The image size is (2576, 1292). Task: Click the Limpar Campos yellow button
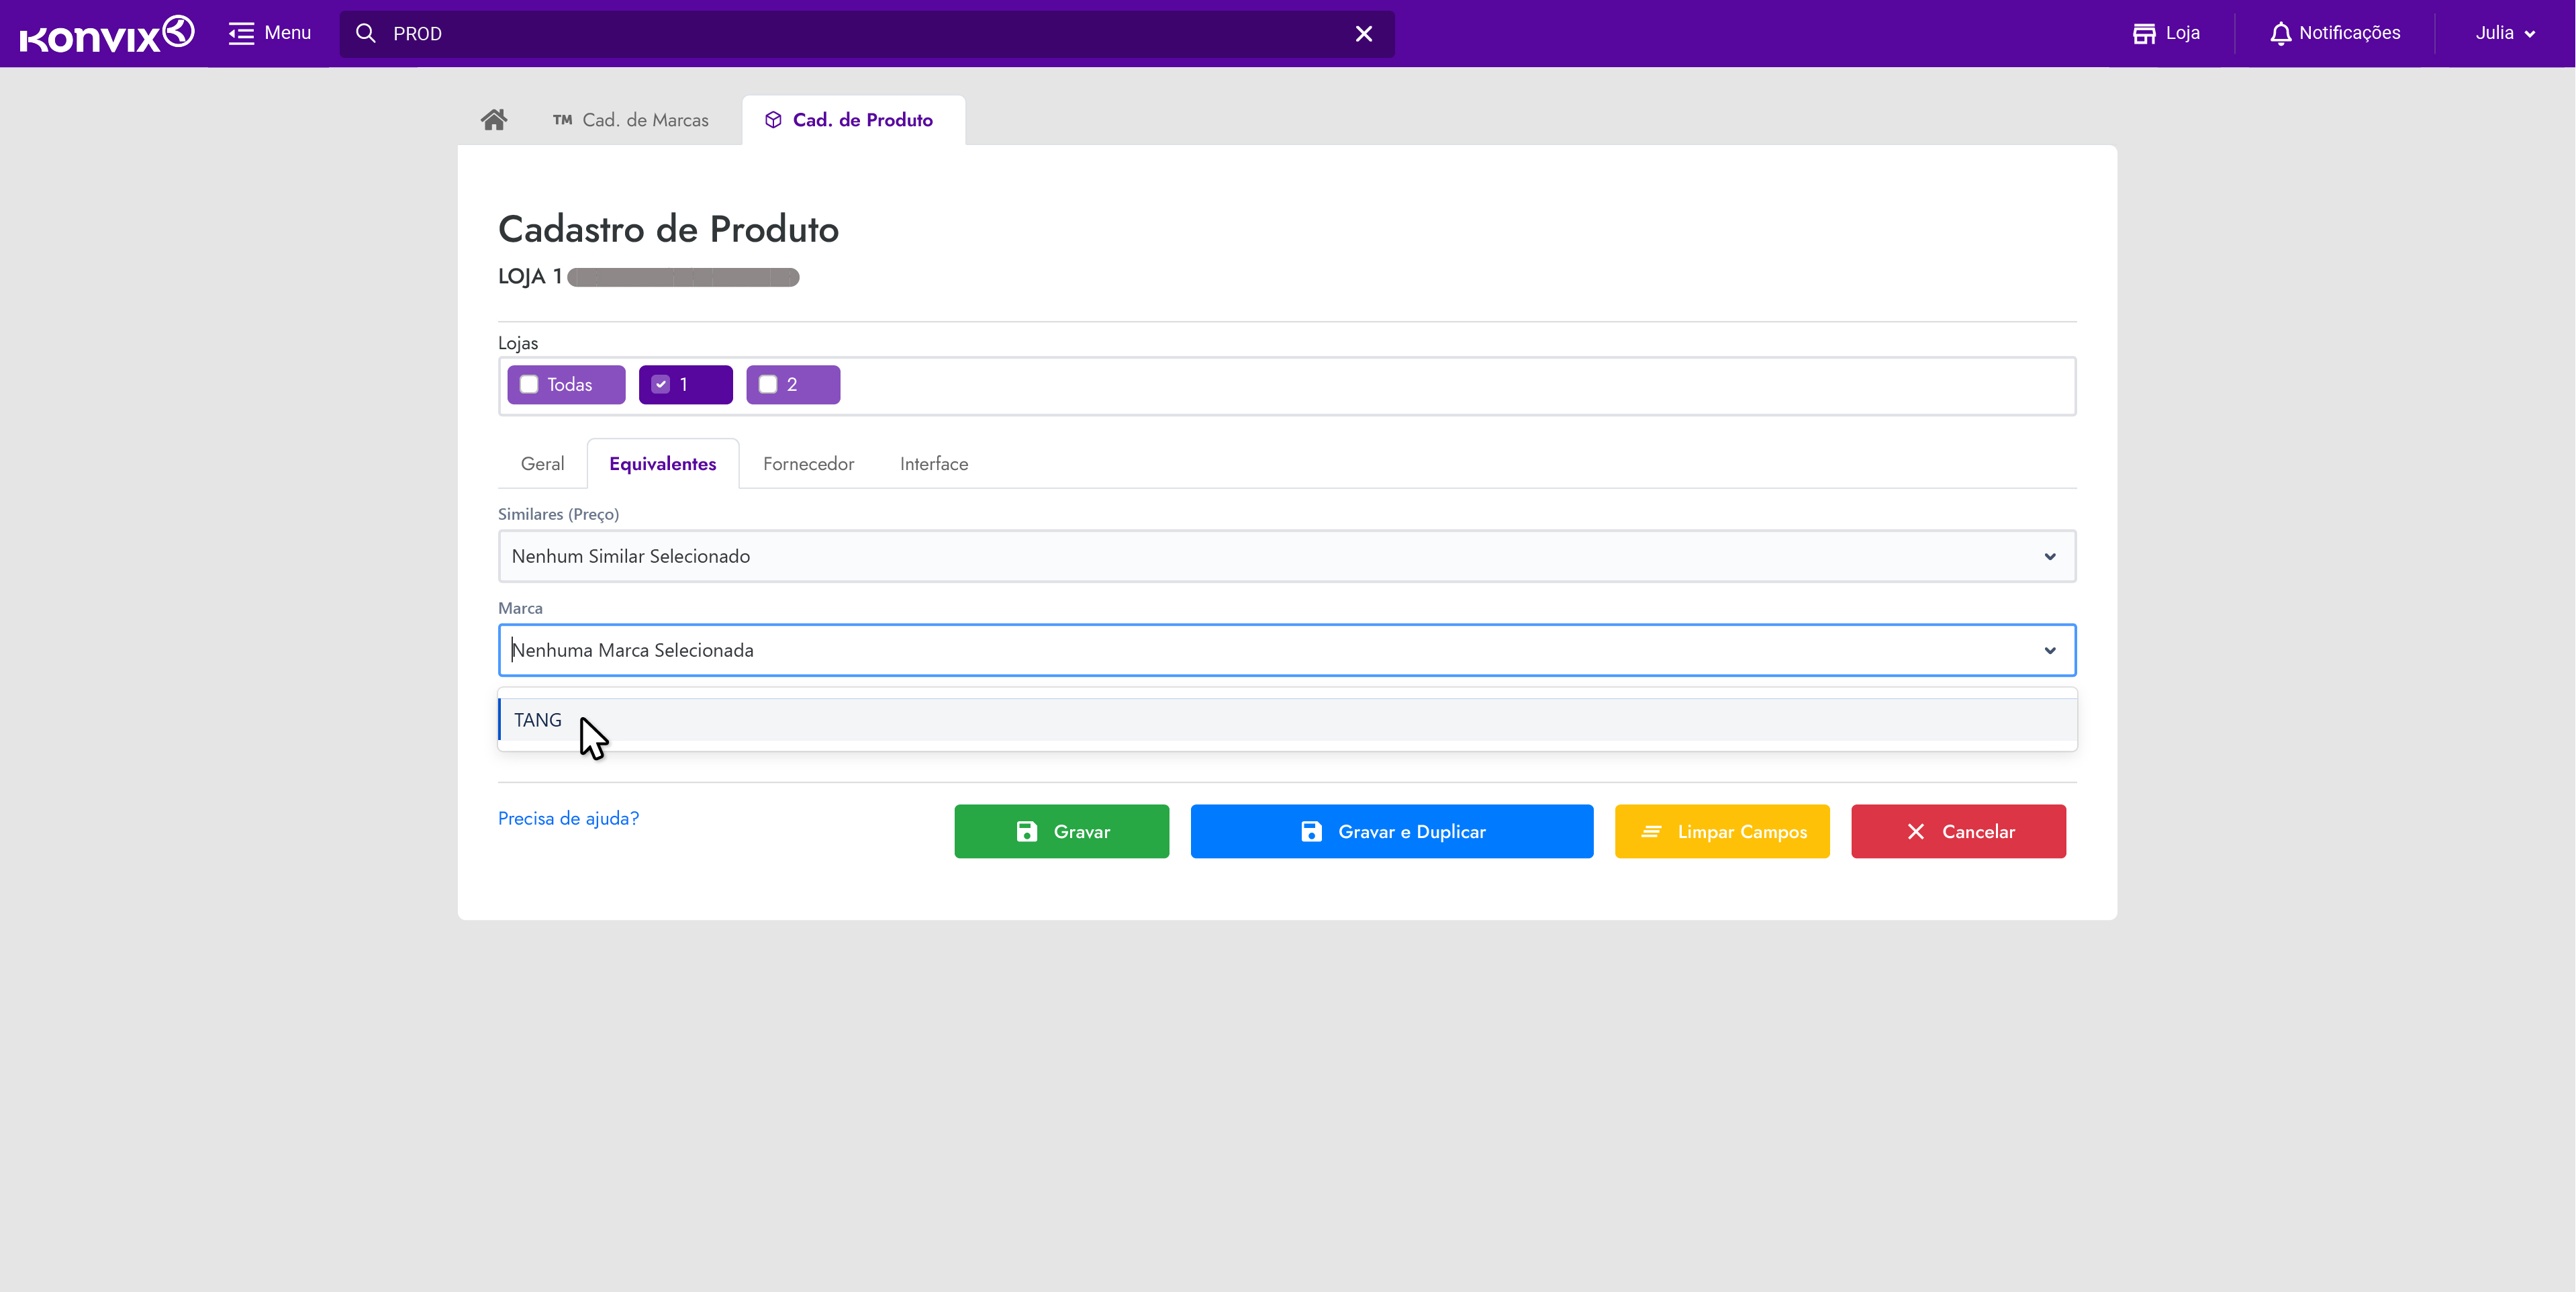pyautogui.click(x=1721, y=832)
